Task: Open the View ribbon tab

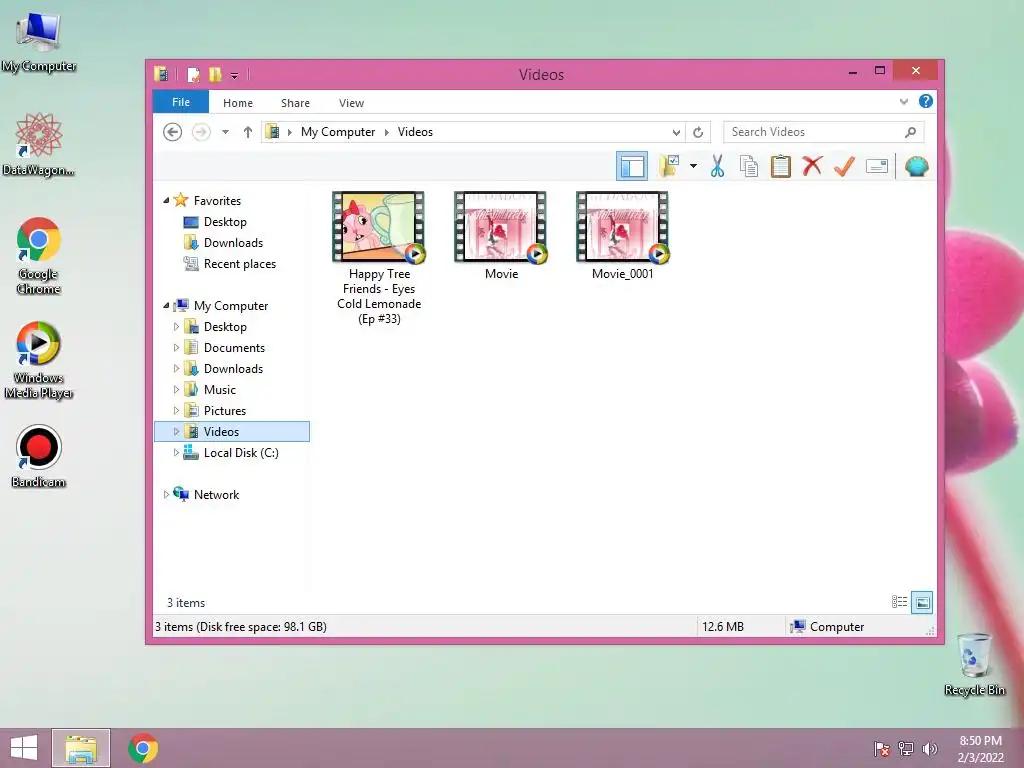Action: tap(351, 103)
